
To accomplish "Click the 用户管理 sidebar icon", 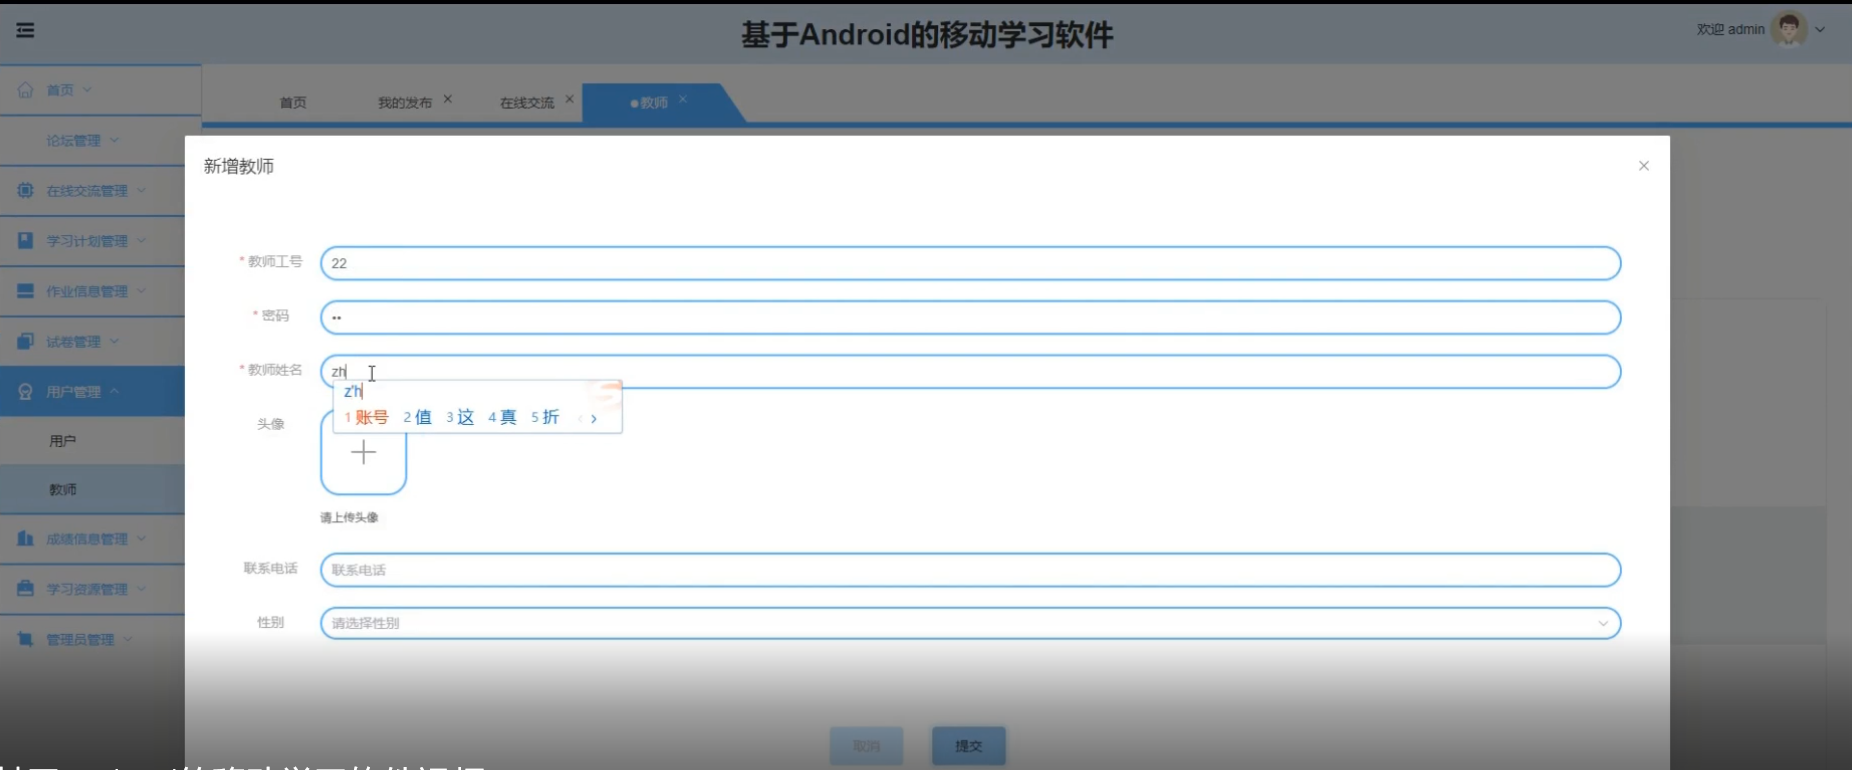I will tap(25, 392).
